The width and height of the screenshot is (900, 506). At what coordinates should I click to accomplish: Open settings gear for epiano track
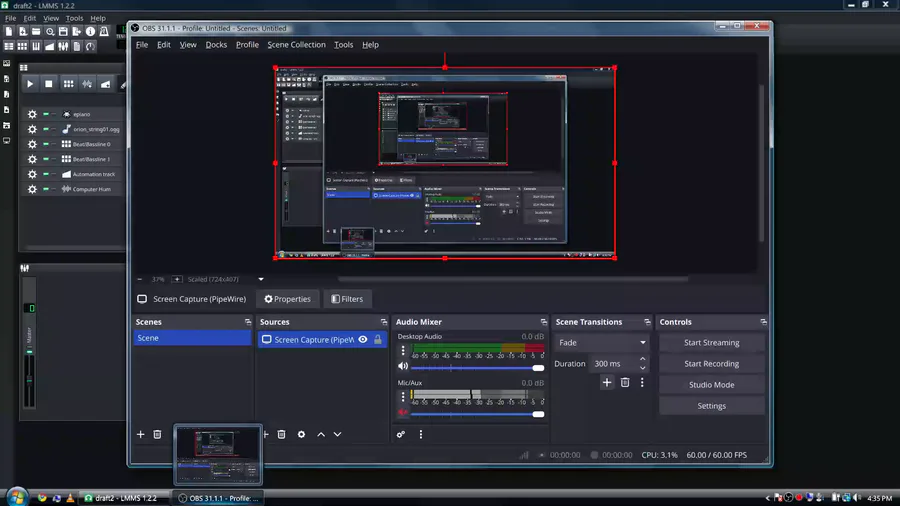click(x=32, y=114)
